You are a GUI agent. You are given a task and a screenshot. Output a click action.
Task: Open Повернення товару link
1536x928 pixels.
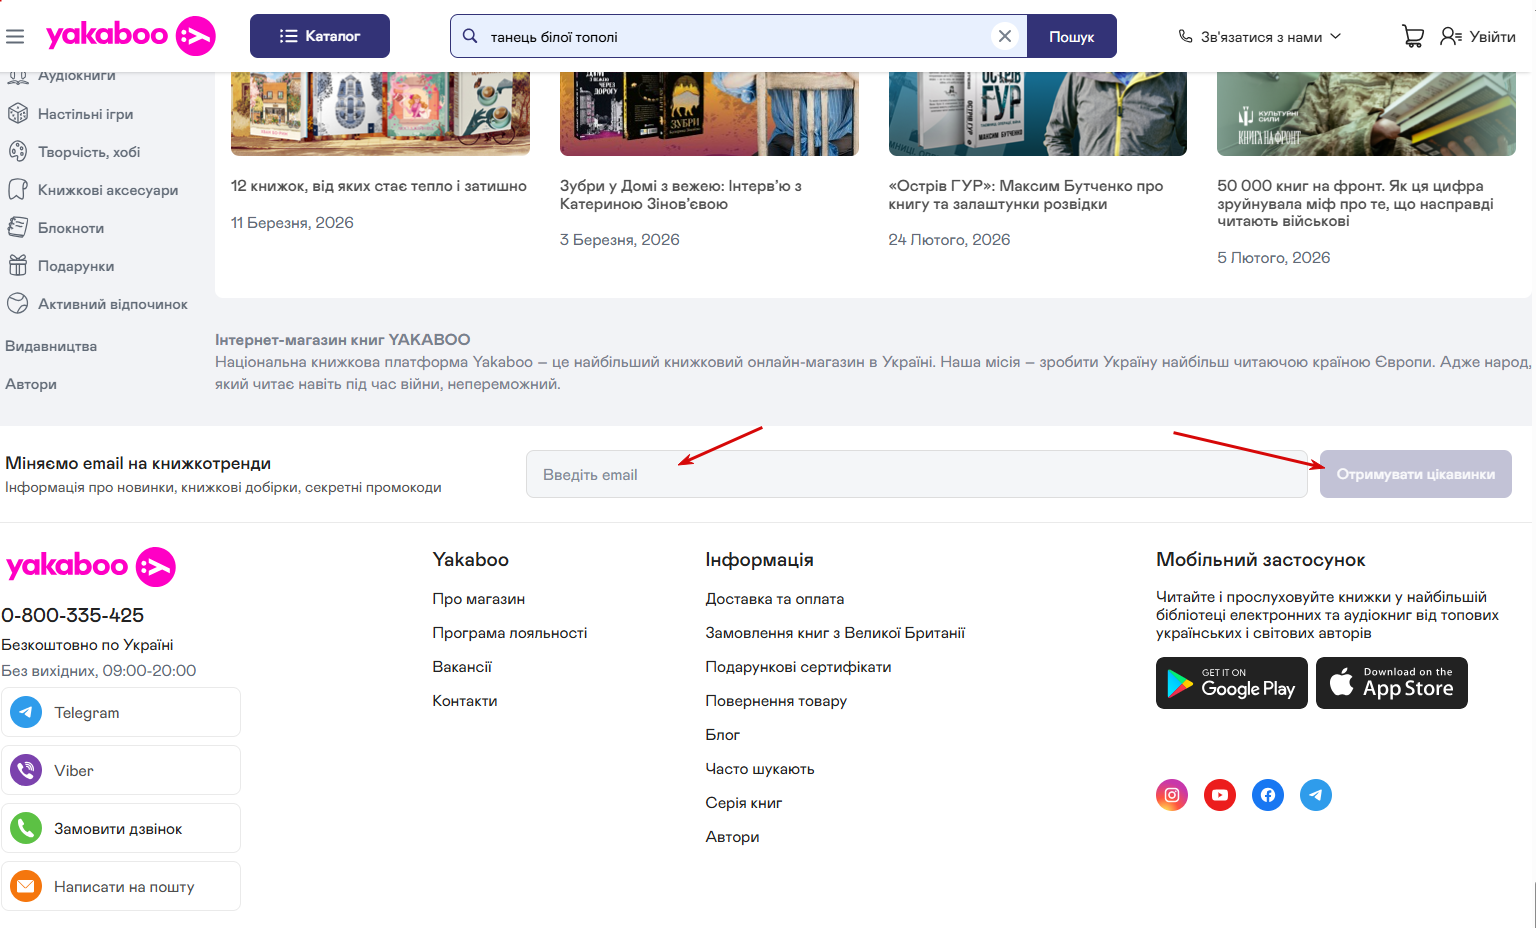tap(776, 701)
